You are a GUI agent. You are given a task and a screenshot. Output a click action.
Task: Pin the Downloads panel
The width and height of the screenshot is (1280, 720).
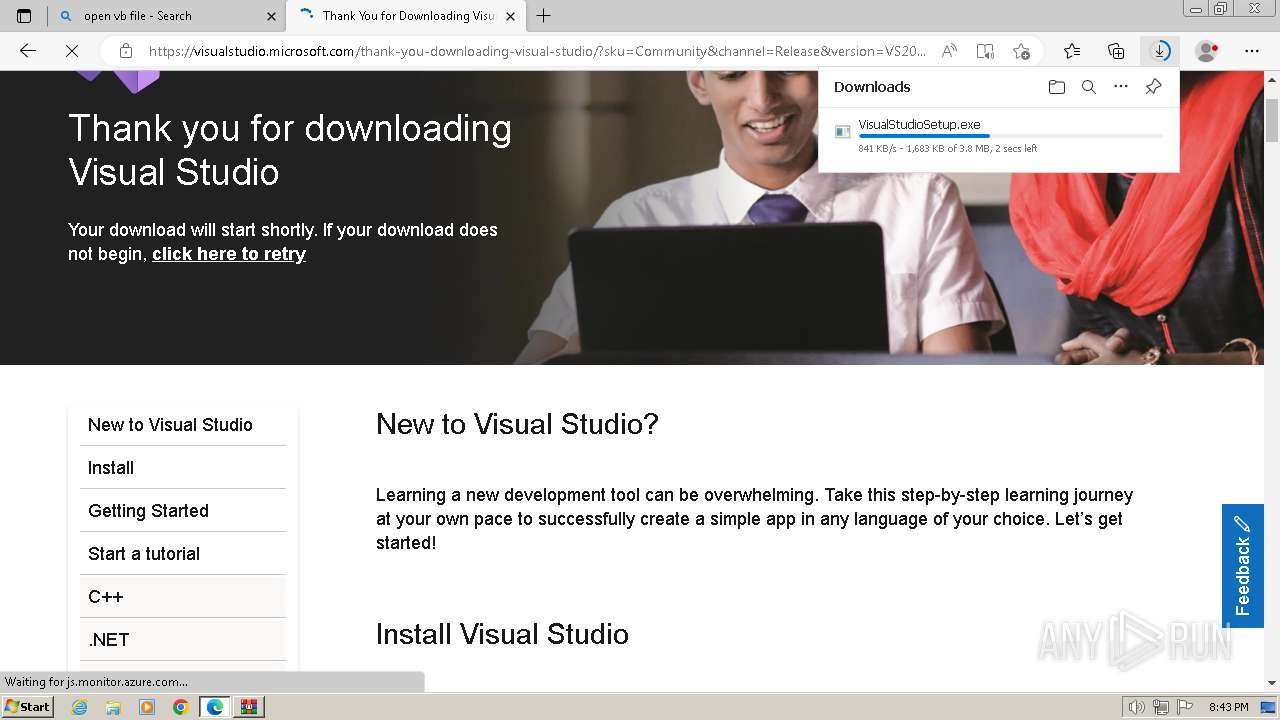pyautogui.click(x=1153, y=87)
